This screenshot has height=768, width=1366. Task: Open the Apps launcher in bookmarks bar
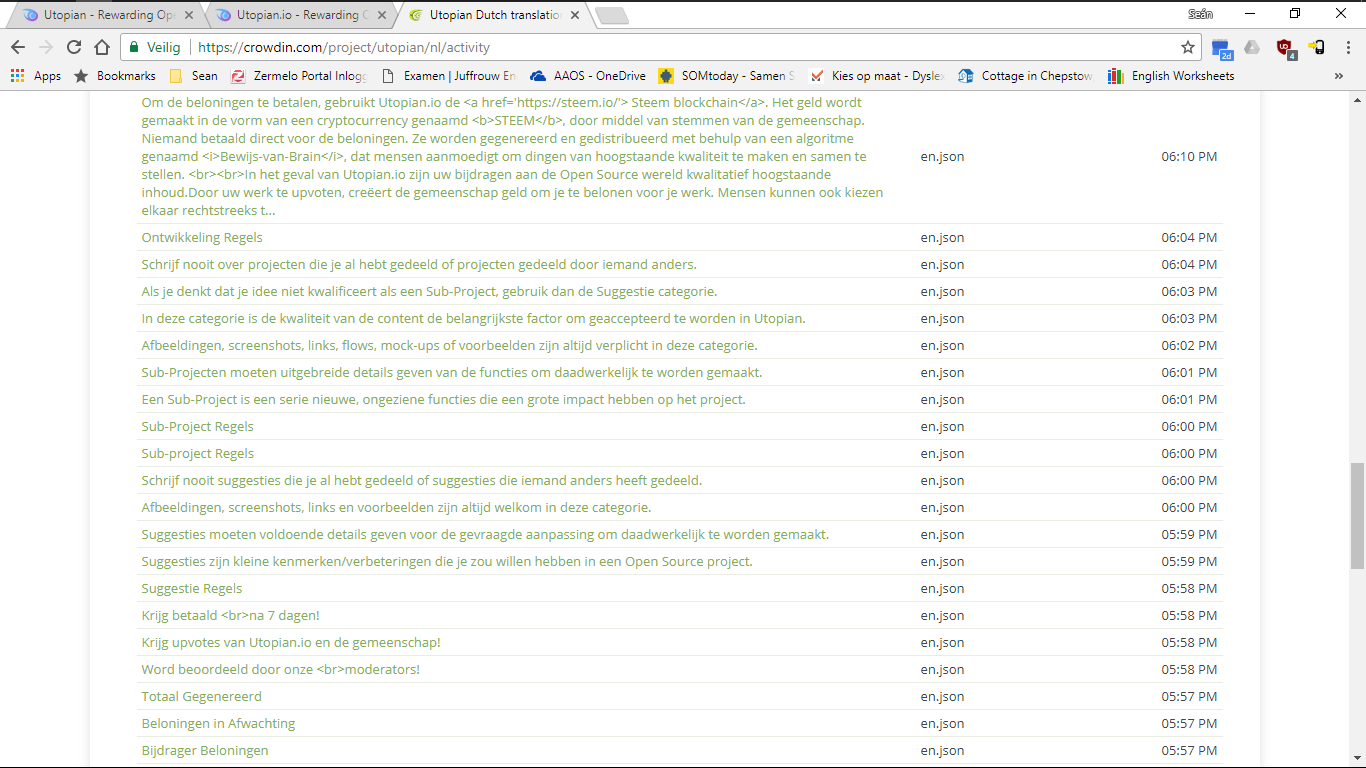point(35,76)
